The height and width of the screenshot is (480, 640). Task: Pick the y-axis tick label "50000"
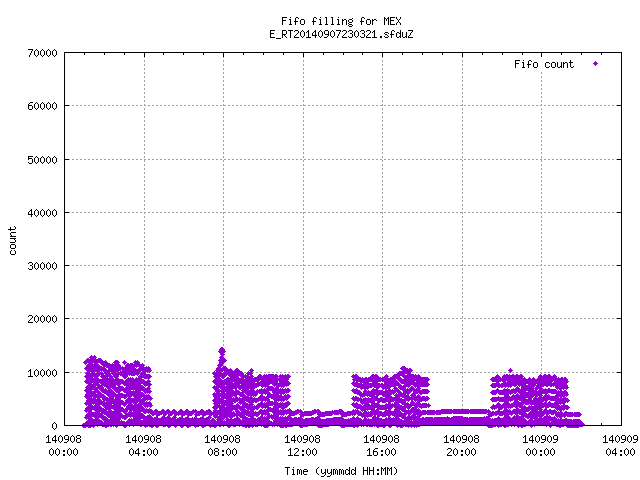pyautogui.click(x=42, y=160)
